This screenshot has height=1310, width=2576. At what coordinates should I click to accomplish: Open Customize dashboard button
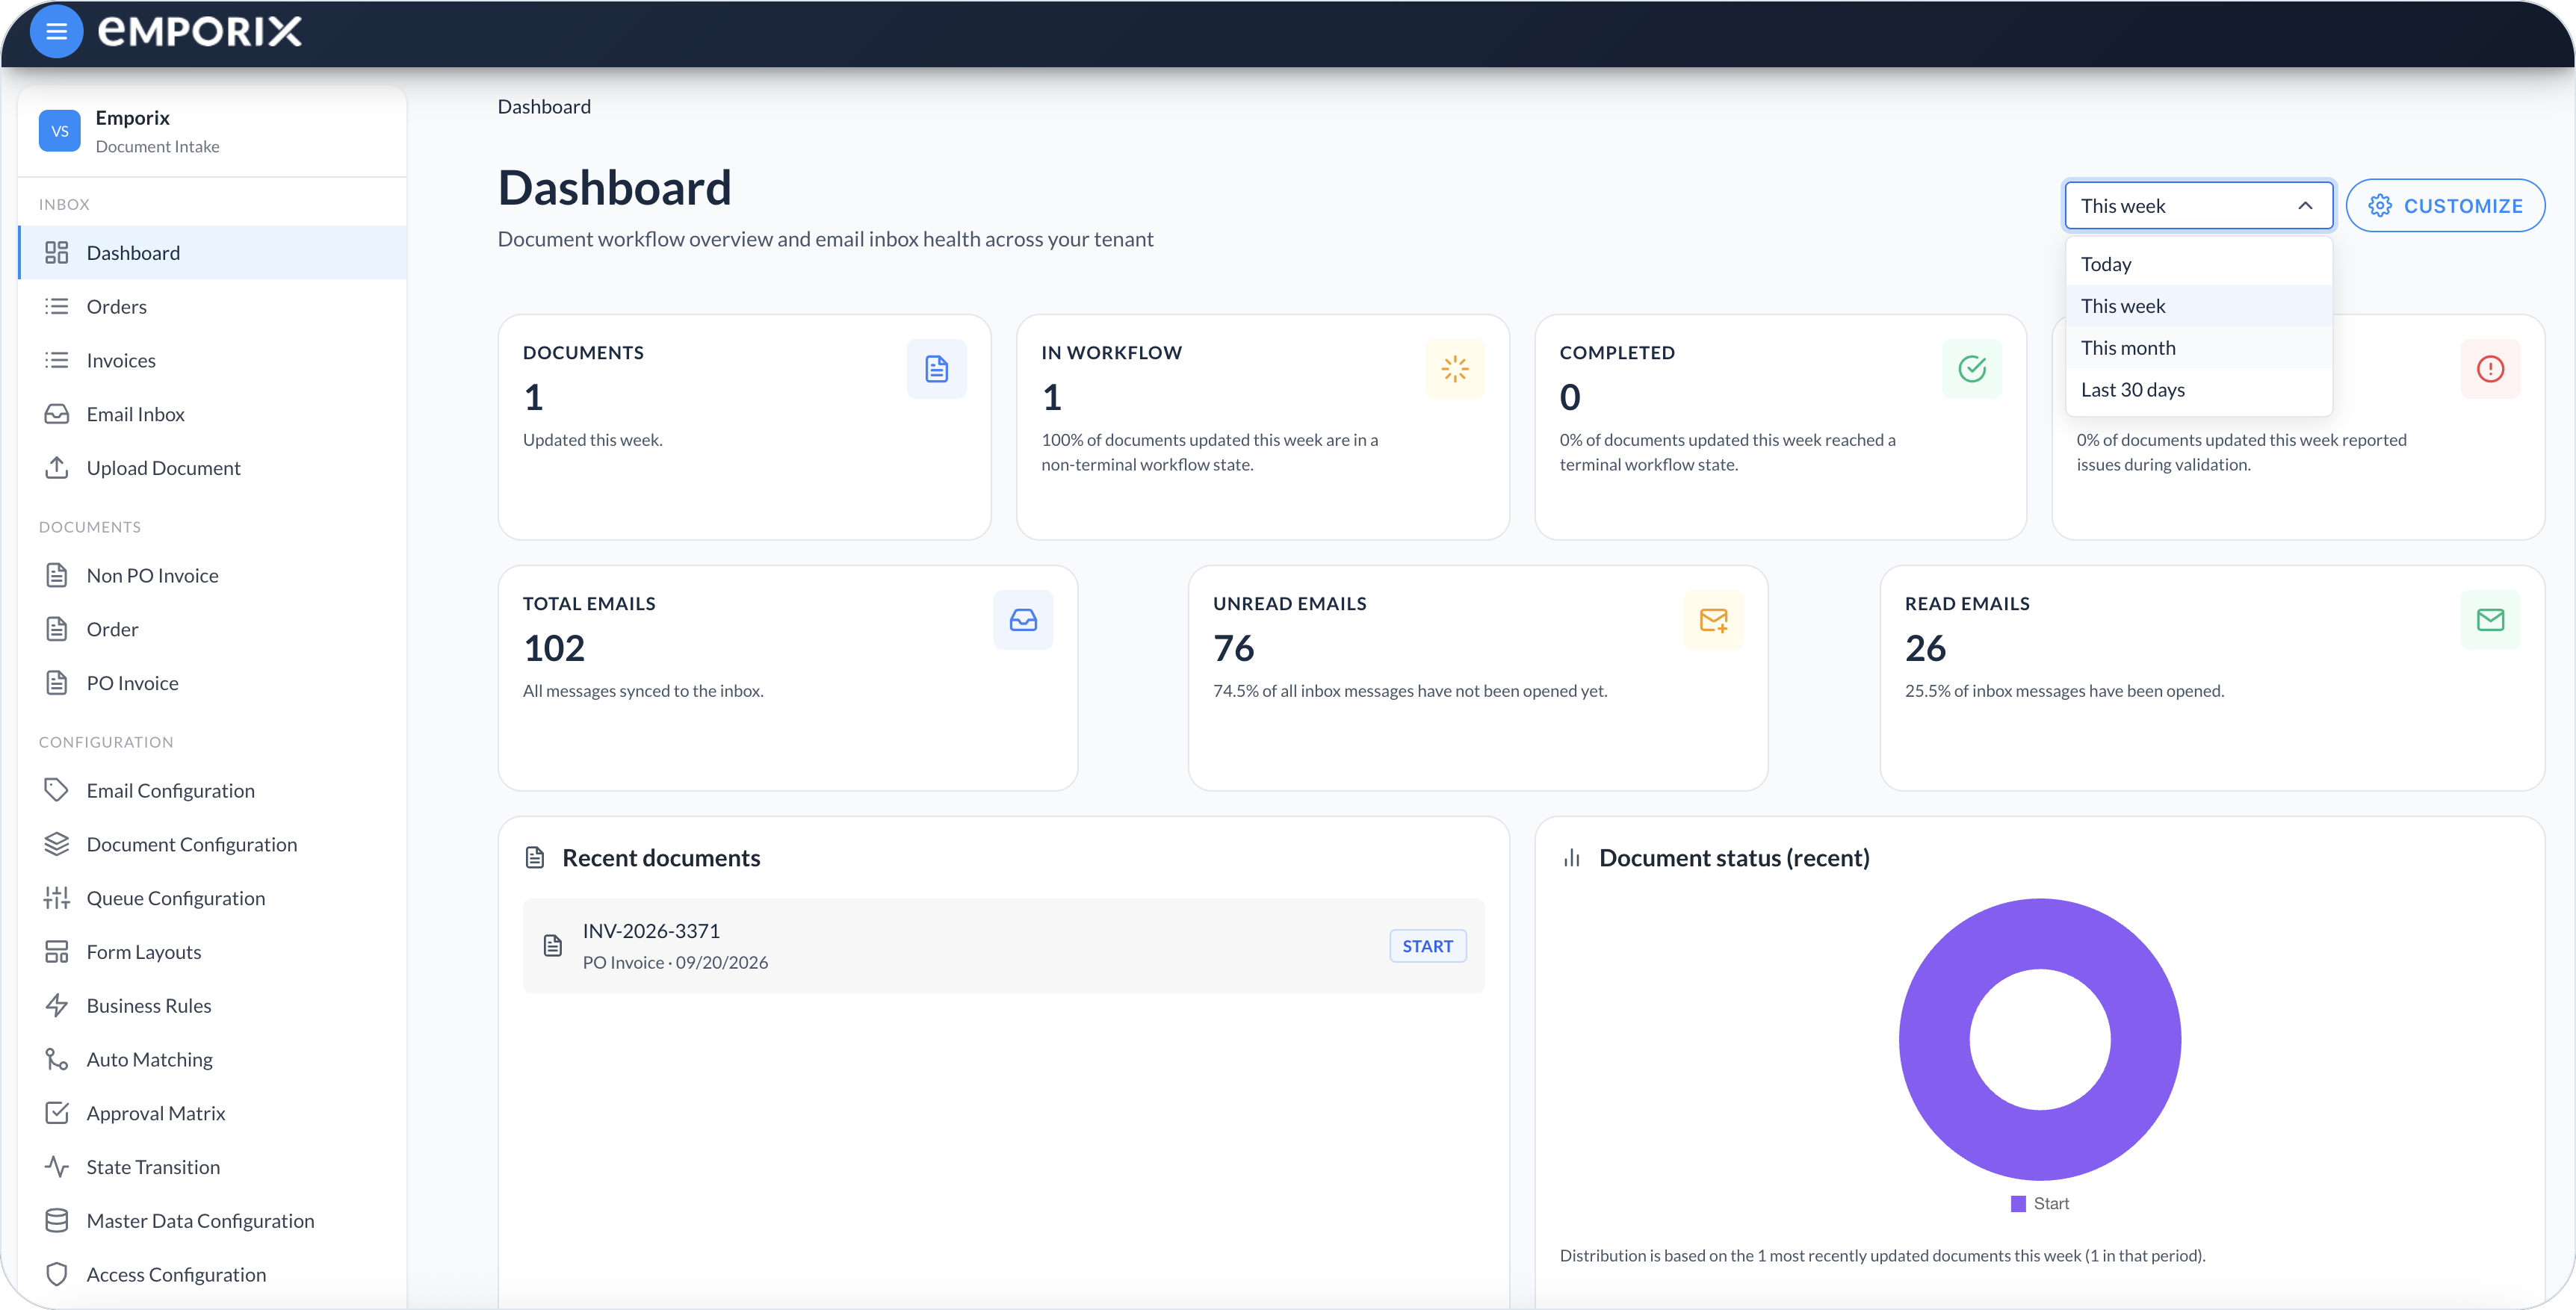pyautogui.click(x=2445, y=206)
